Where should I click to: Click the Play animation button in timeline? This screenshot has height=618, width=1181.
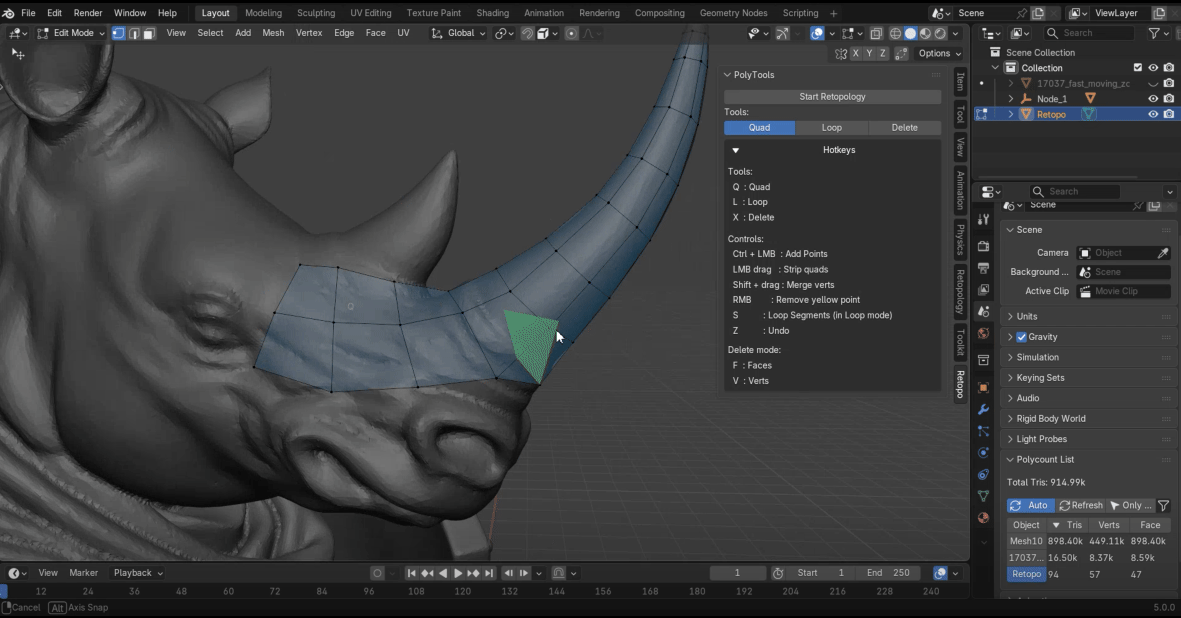click(x=458, y=573)
